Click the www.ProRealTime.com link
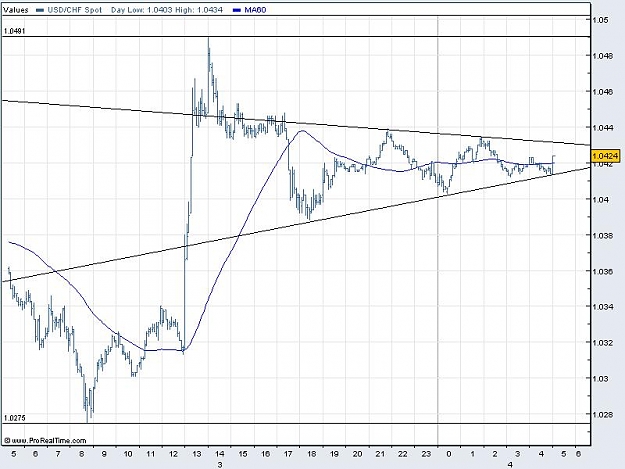The image size is (625, 469). point(49,440)
